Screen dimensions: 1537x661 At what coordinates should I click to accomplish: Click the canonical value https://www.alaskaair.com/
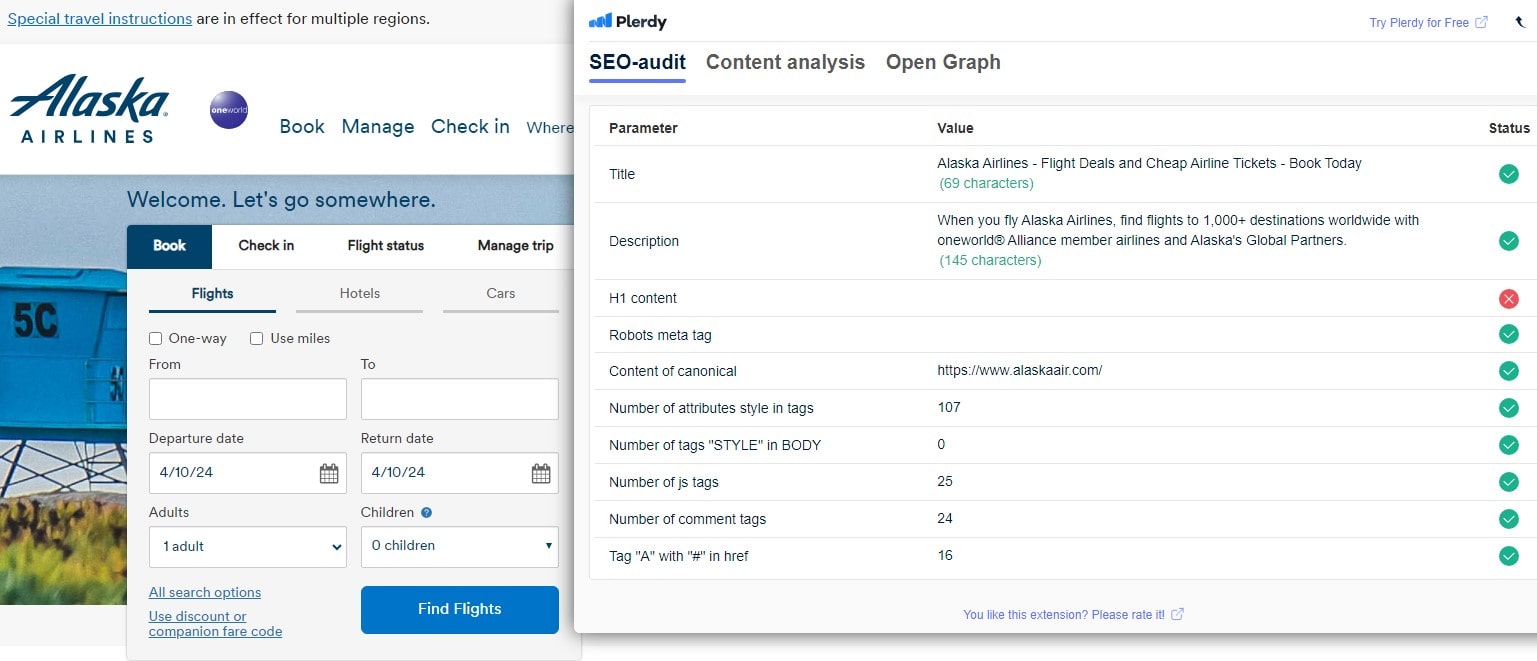[x=1019, y=371]
